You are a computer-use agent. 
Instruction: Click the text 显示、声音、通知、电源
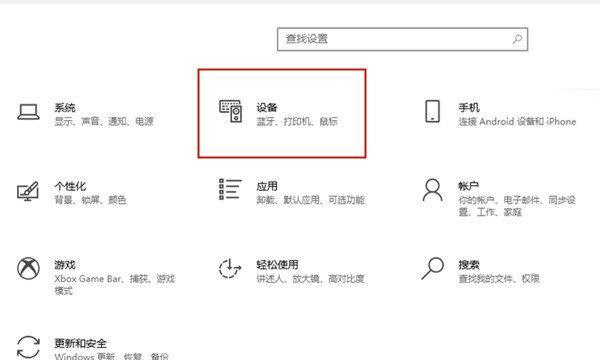(104, 122)
